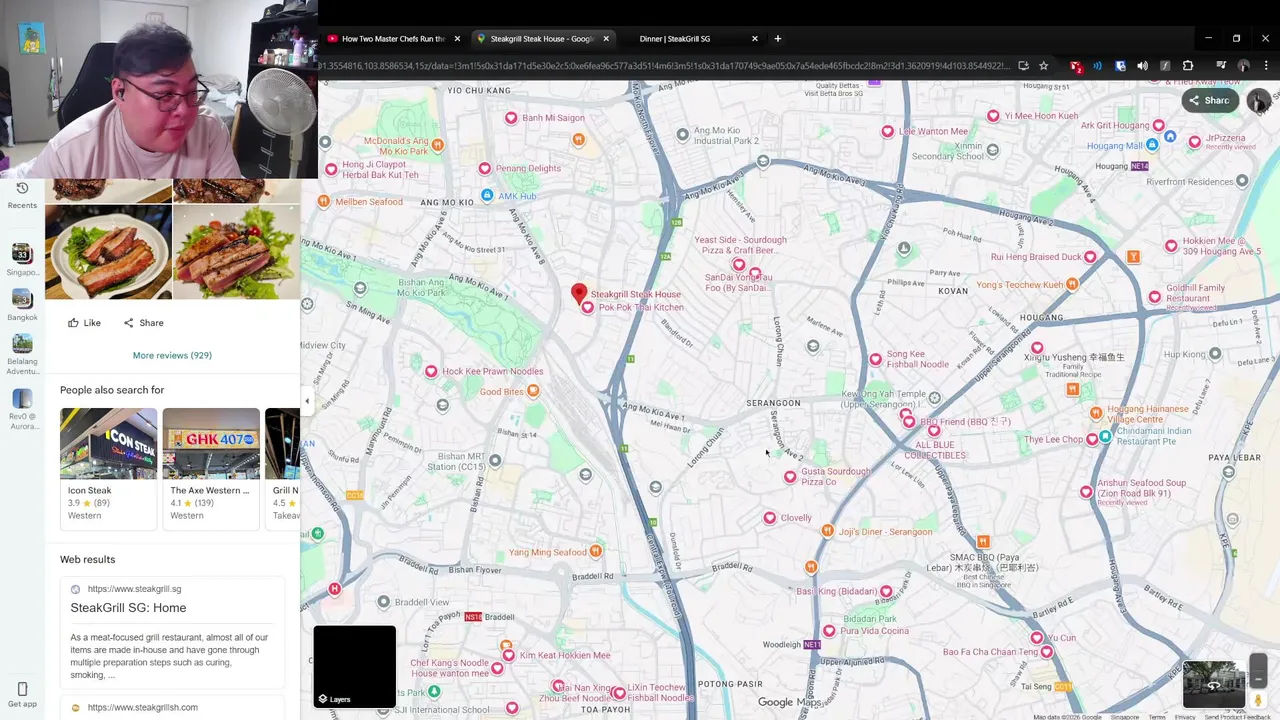Viewport: 1280px width, 720px height.
Task: Click the red Steakgrill Steak House pin
Action: (x=579, y=294)
